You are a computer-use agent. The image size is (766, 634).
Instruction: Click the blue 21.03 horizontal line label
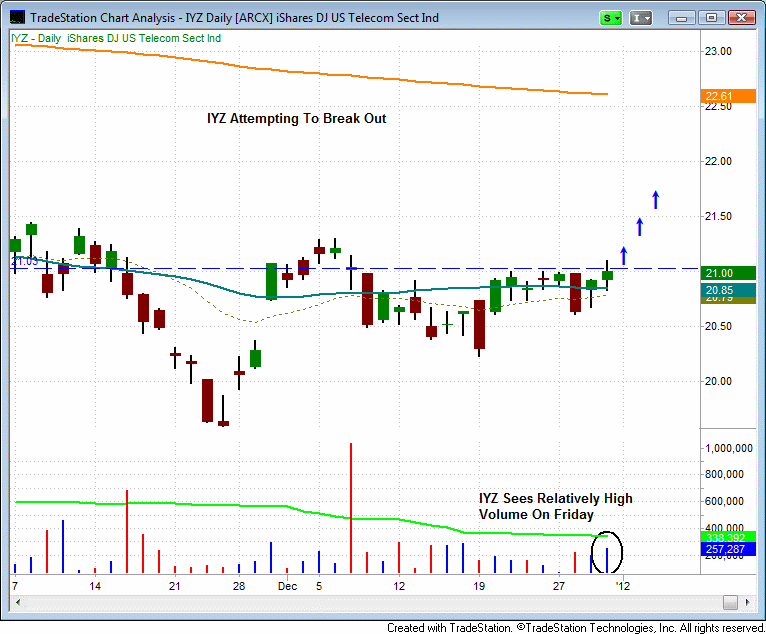click(24, 261)
